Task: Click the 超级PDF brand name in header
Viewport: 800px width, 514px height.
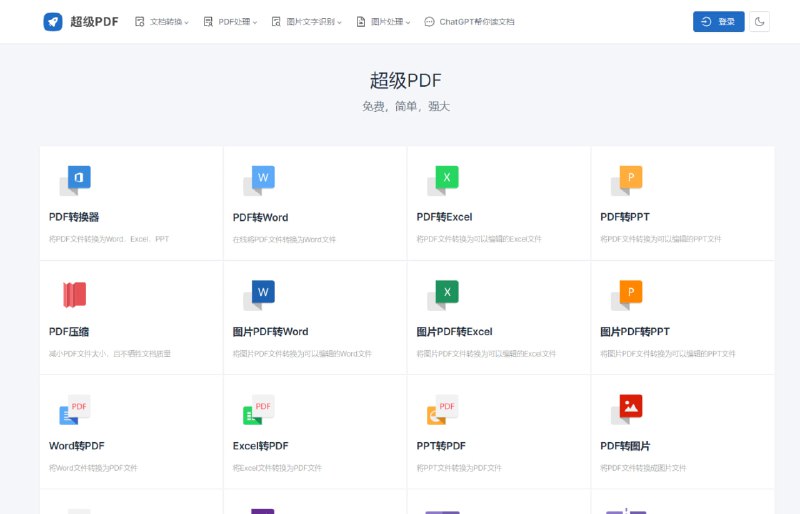Action: [x=94, y=22]
